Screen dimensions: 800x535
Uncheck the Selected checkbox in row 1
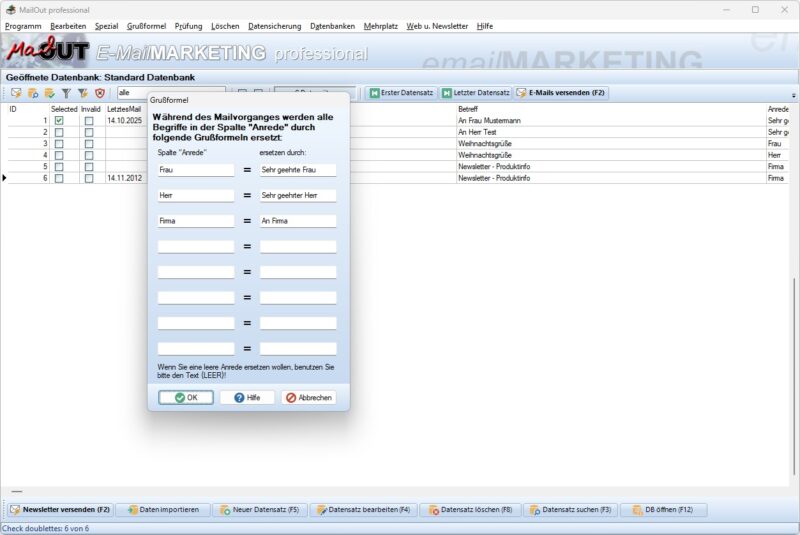[x=59, y=121]
